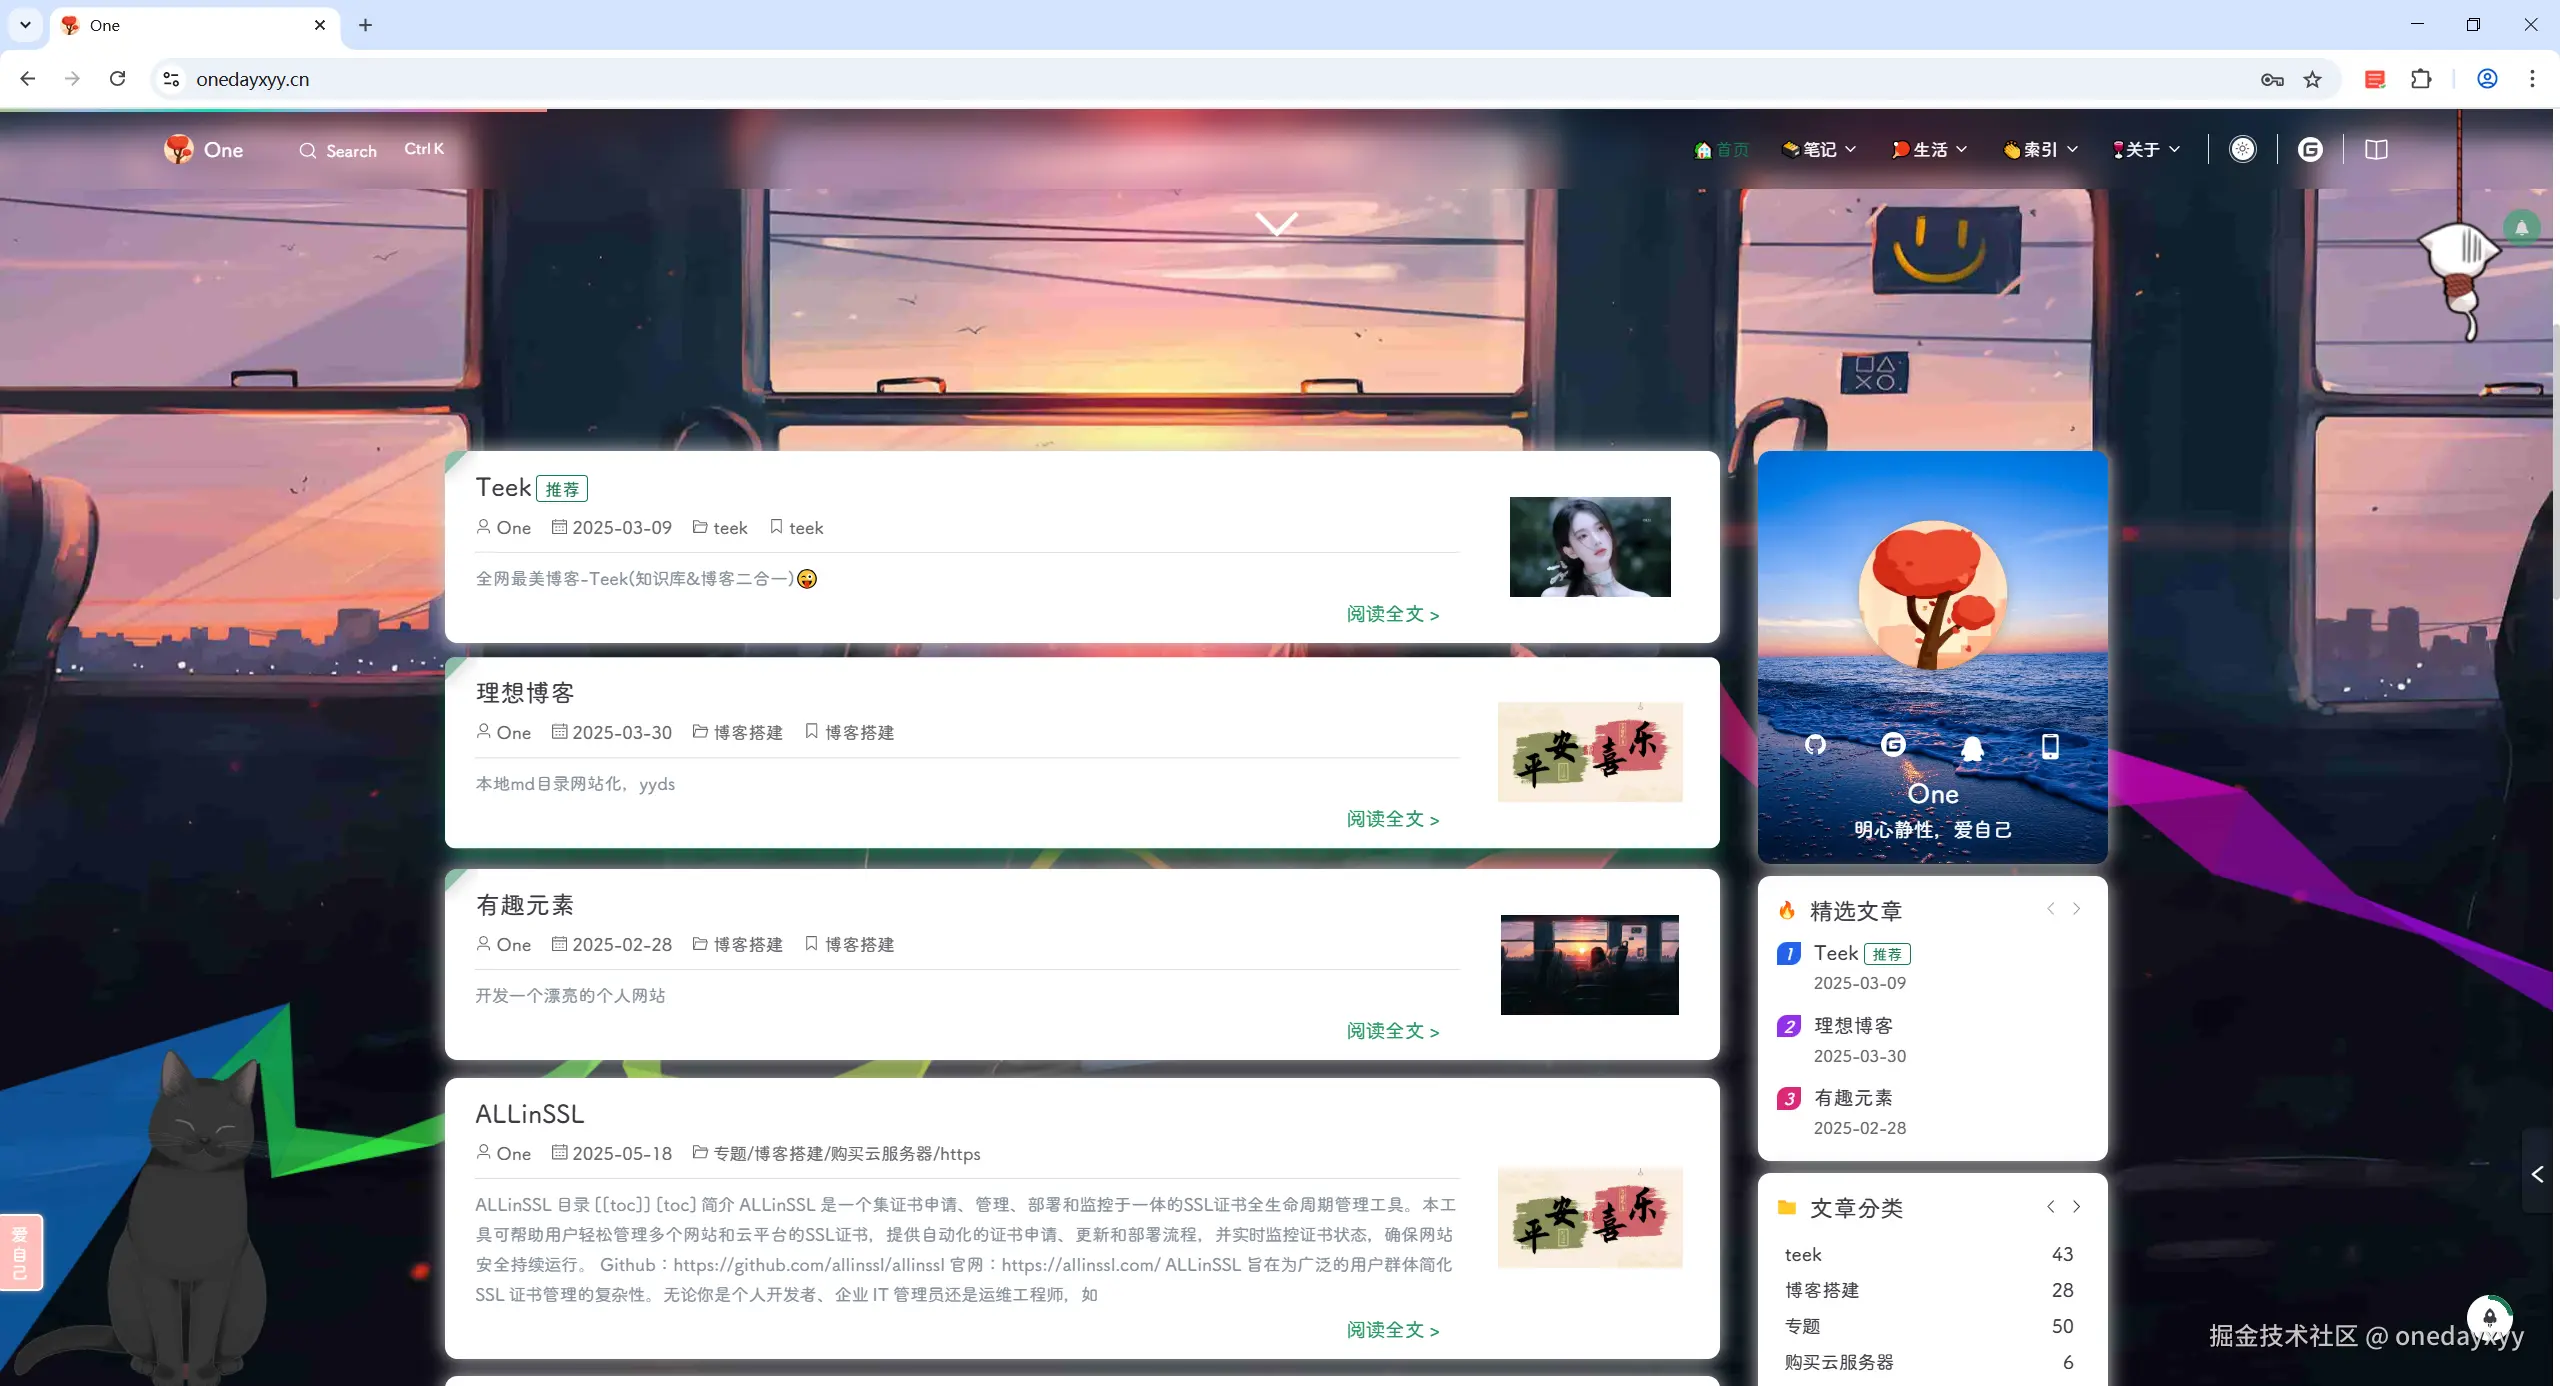Expand the 笔记 navigation dropdown
Image resolution: width=2560 pixels, height=1386 pixels.
1819,149
